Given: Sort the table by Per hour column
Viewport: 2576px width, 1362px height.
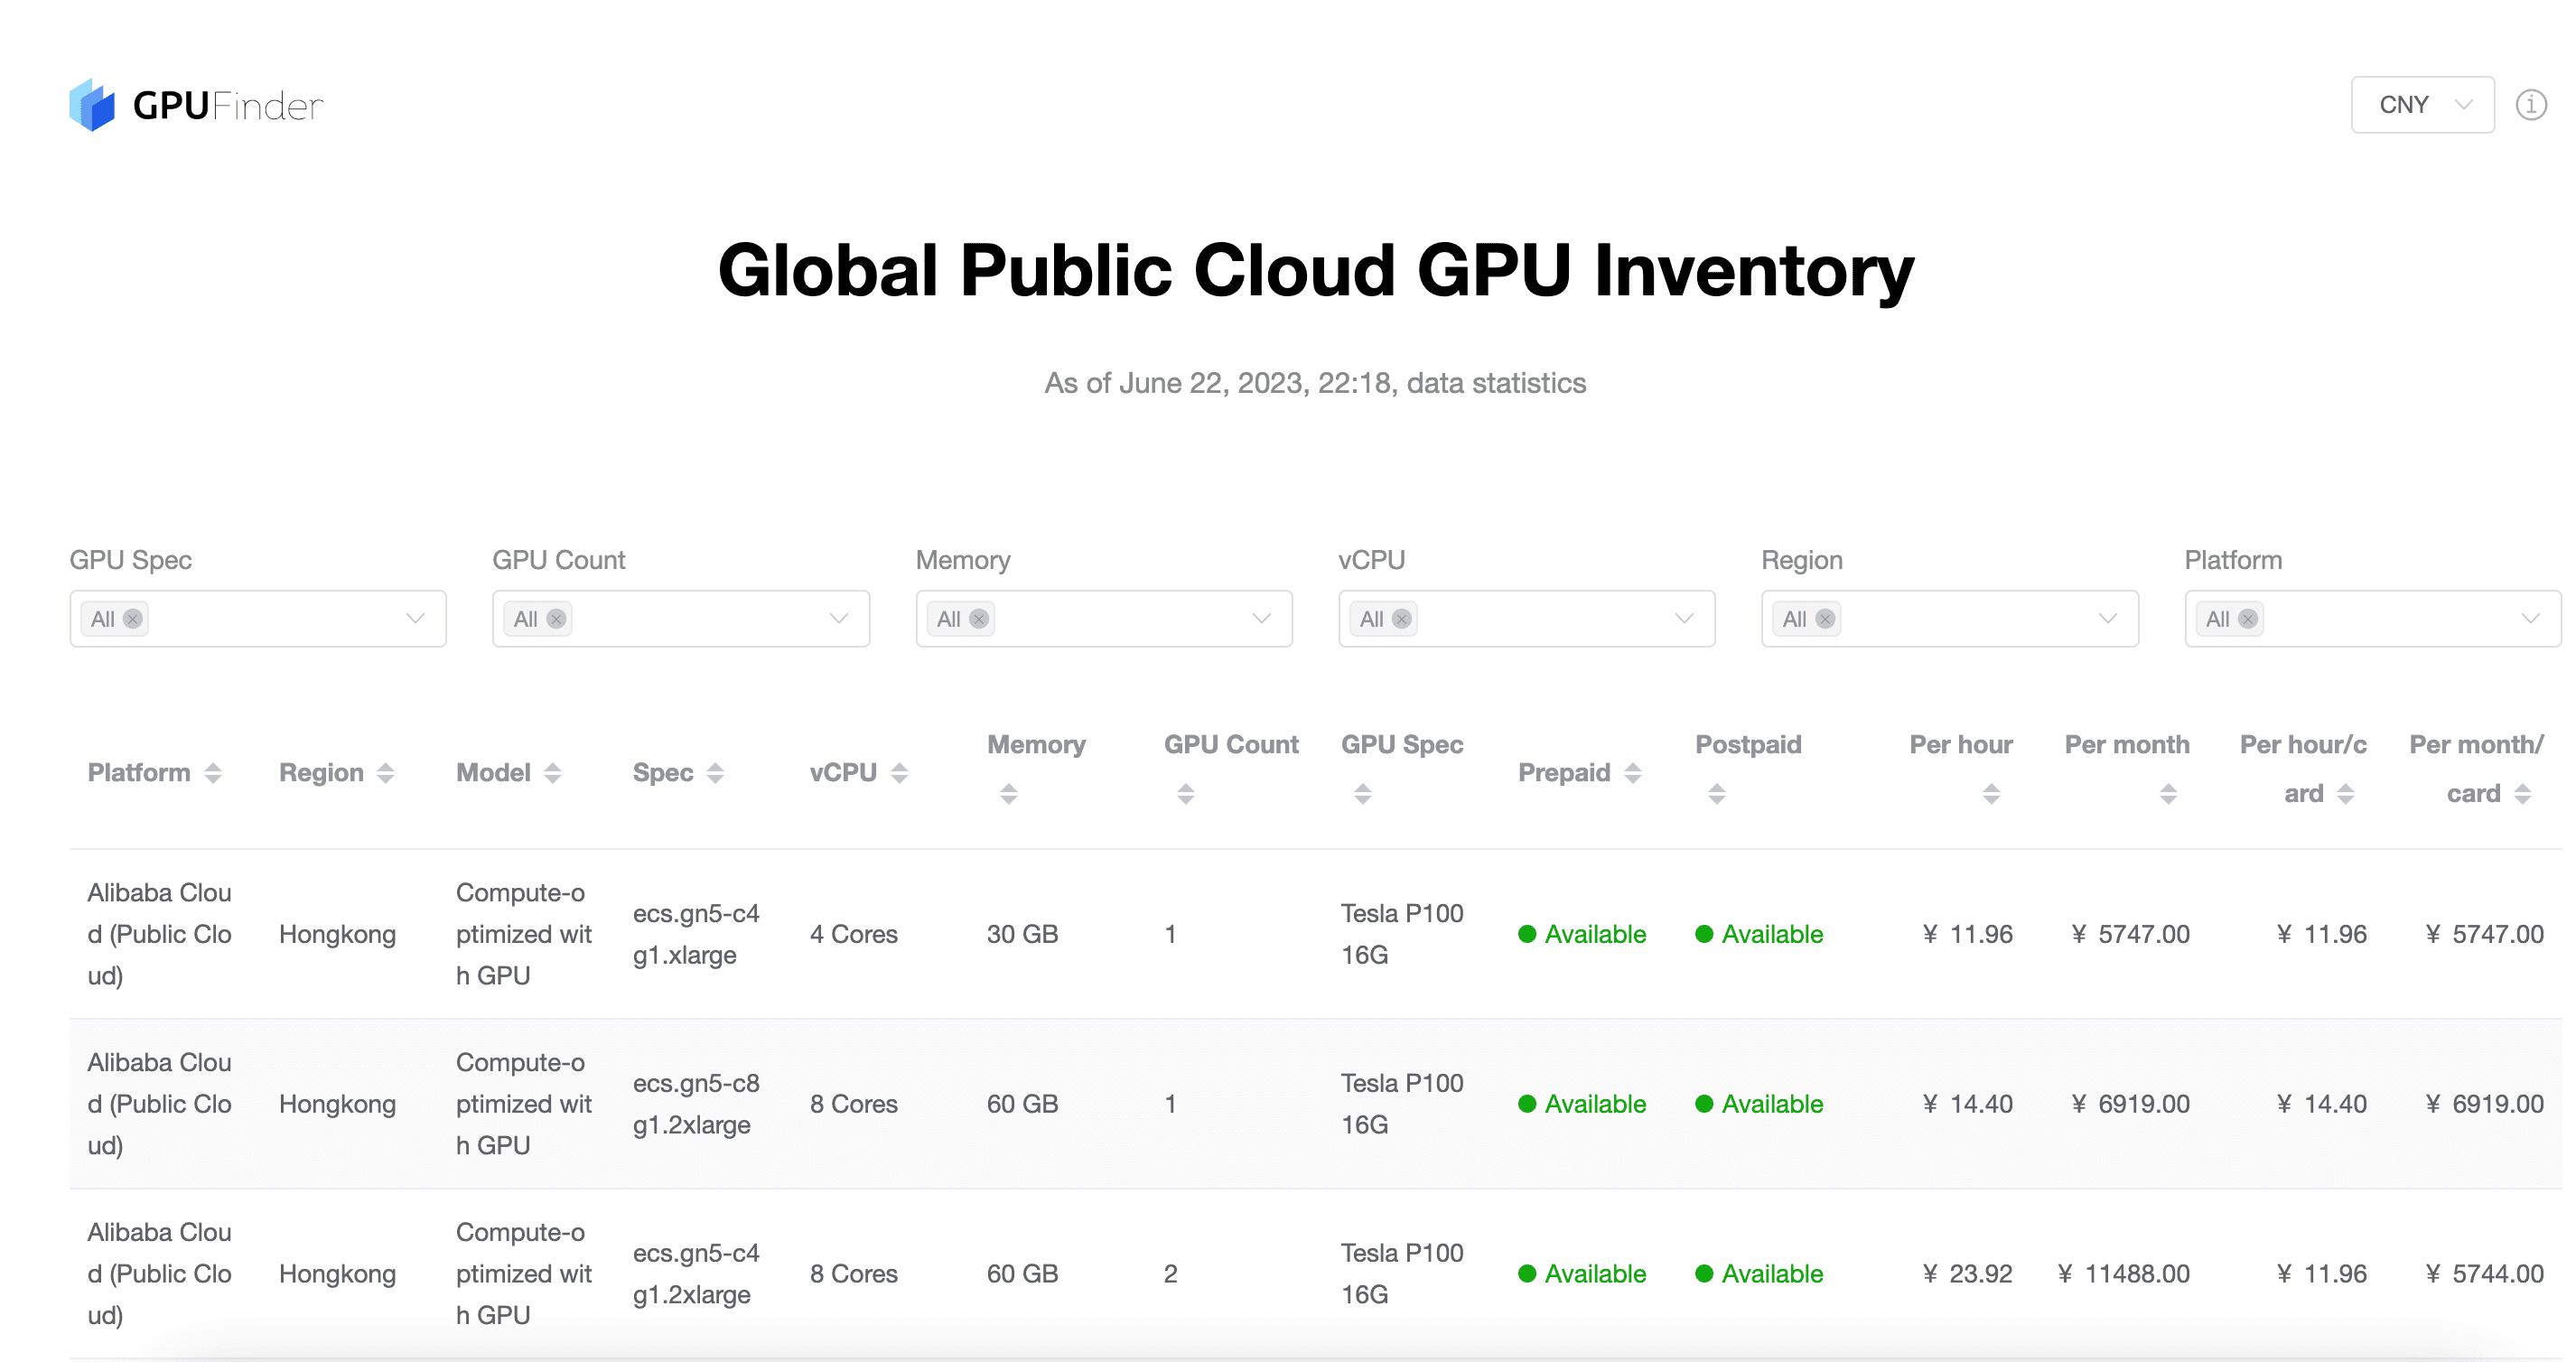Looking at the screenshot, I should (x=1992, y=793).
